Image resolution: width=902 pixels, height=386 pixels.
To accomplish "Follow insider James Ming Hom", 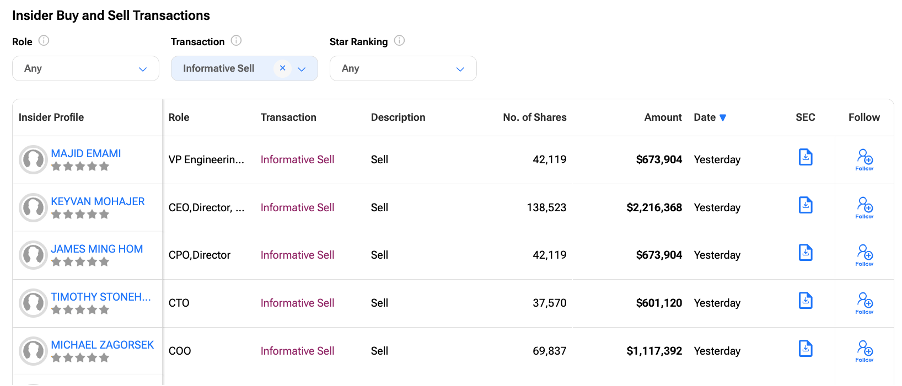I will point(864,255).
